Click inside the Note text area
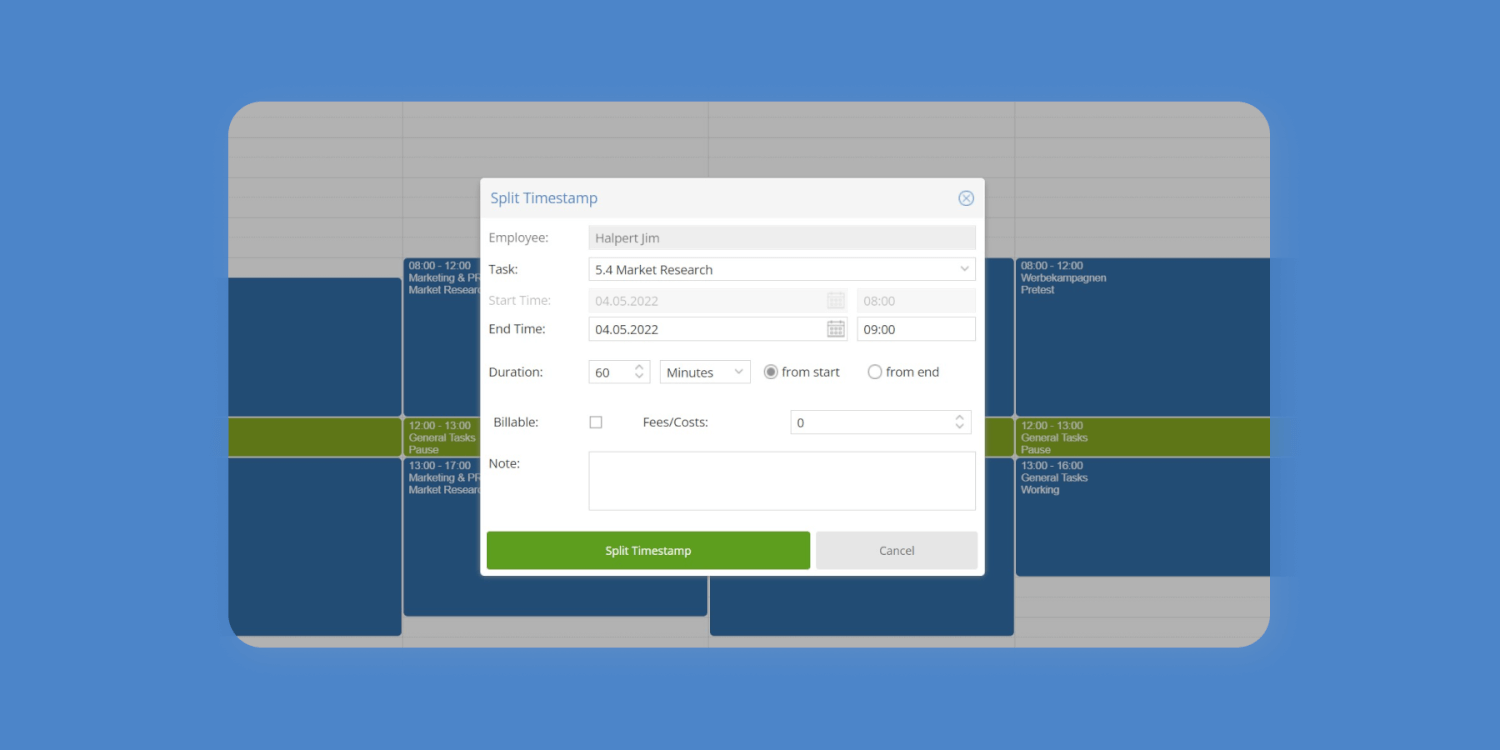 [781, 480]
